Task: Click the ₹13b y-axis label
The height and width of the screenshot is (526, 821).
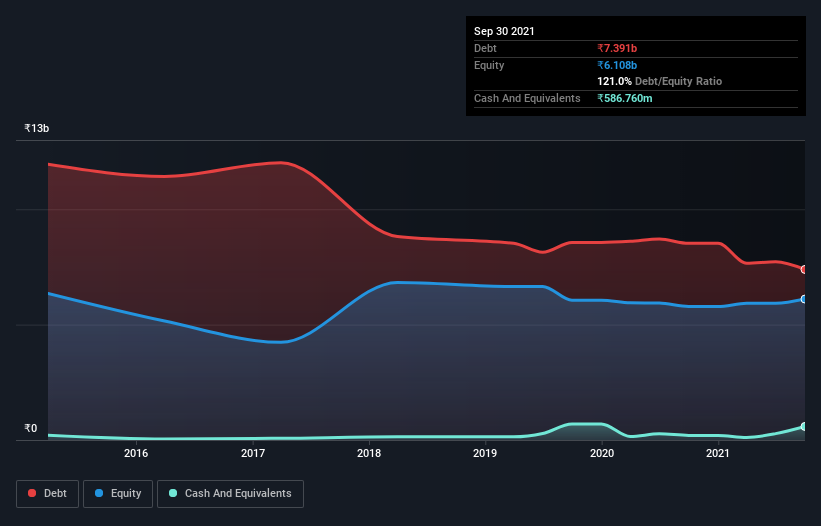Action: pyautogui.click(x=37, y=128)
